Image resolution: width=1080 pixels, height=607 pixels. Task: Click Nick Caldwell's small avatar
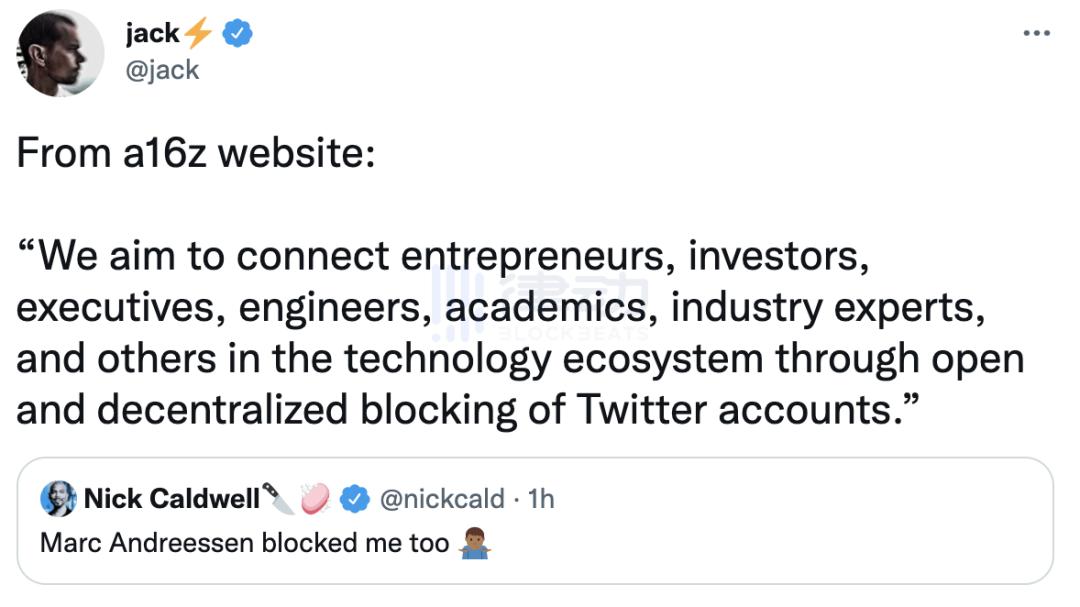click(x=58, y=498)
